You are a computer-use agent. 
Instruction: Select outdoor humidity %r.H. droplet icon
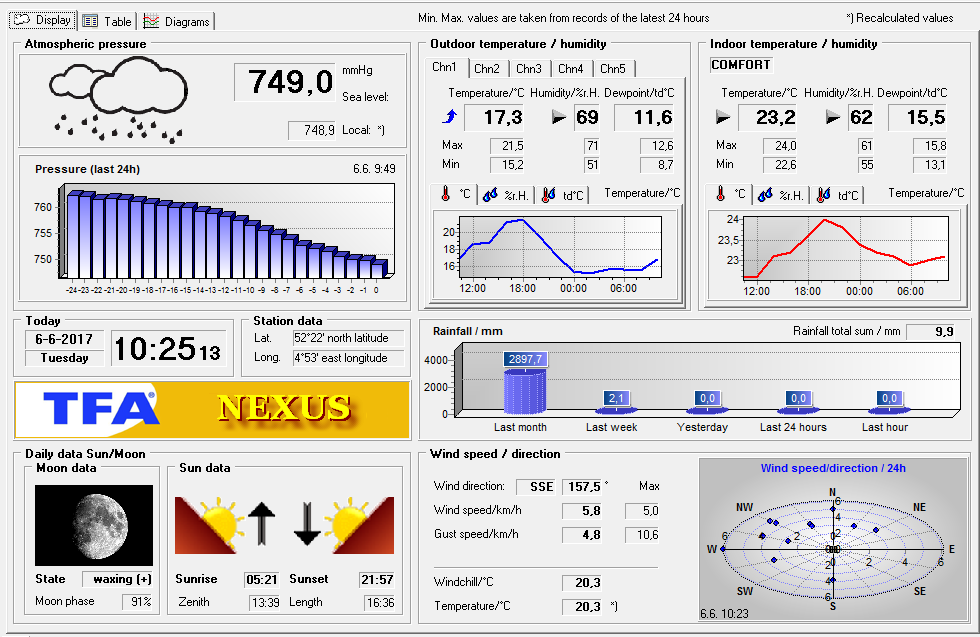click(x=490, y=195)
